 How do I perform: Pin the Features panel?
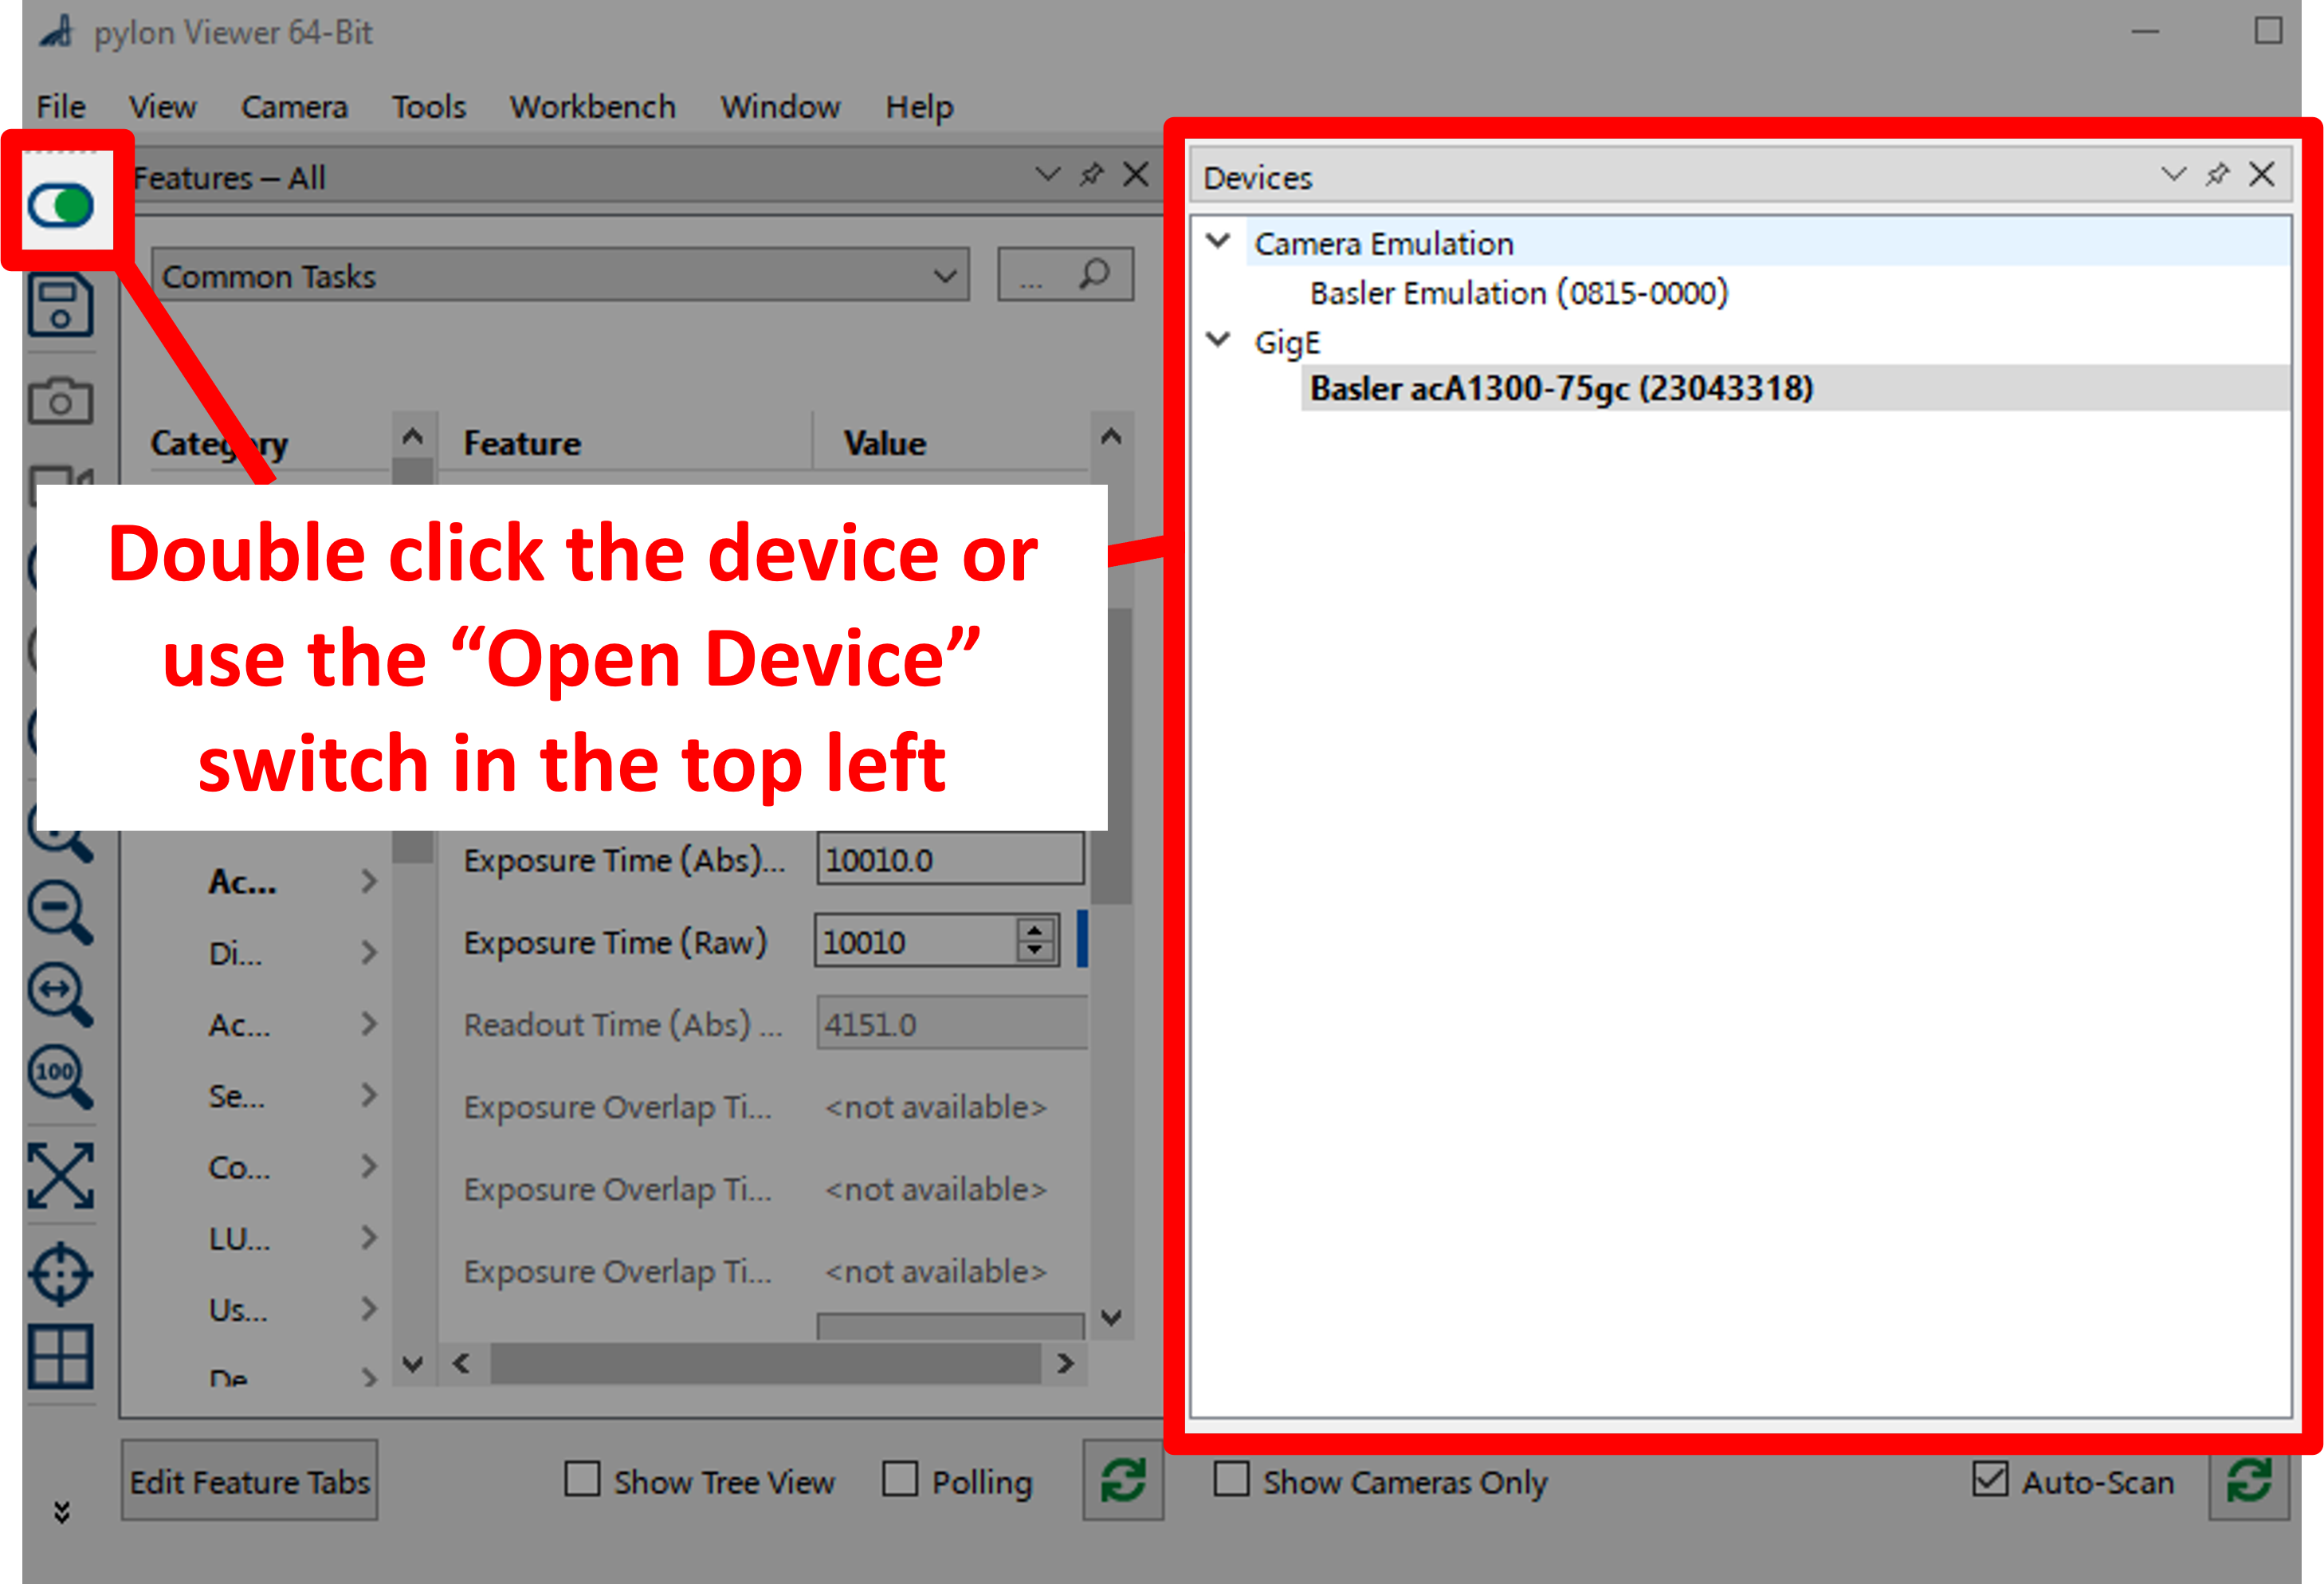(x=1091, y=175)
